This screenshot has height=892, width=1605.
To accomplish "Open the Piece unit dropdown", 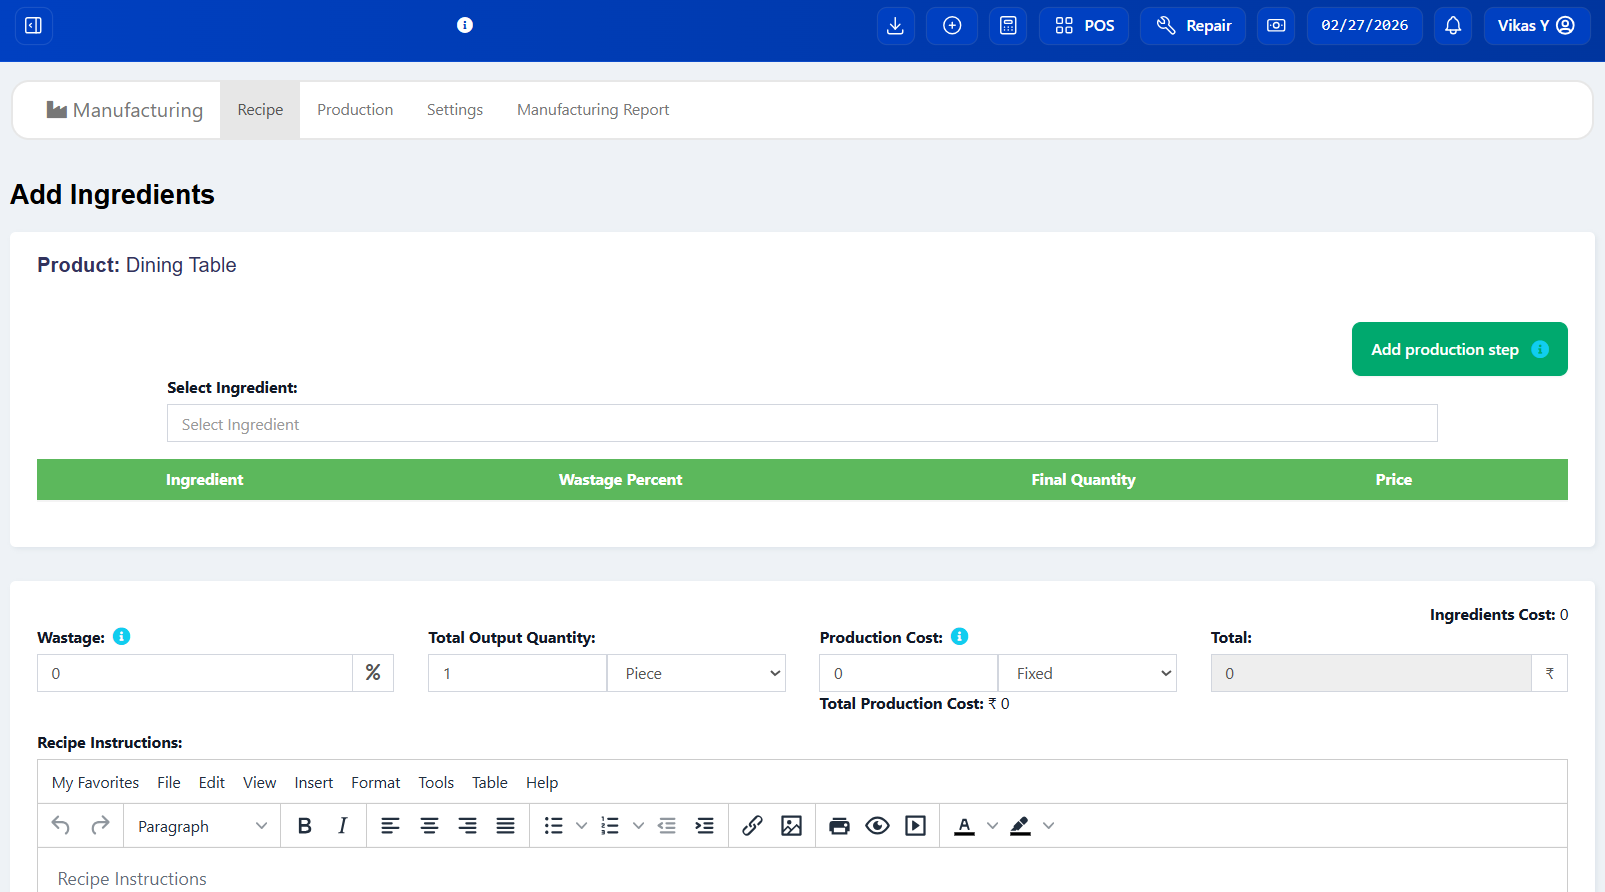I will pos(697,673).
